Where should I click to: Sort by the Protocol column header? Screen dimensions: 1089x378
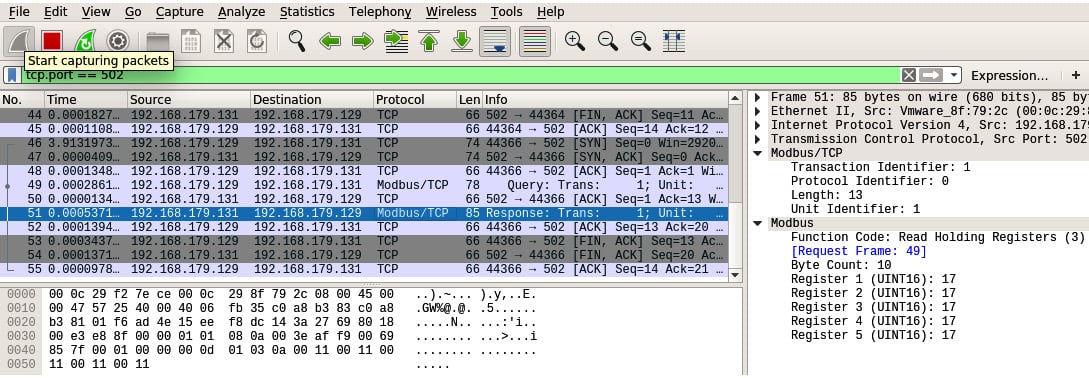click(x=415, y=99)
